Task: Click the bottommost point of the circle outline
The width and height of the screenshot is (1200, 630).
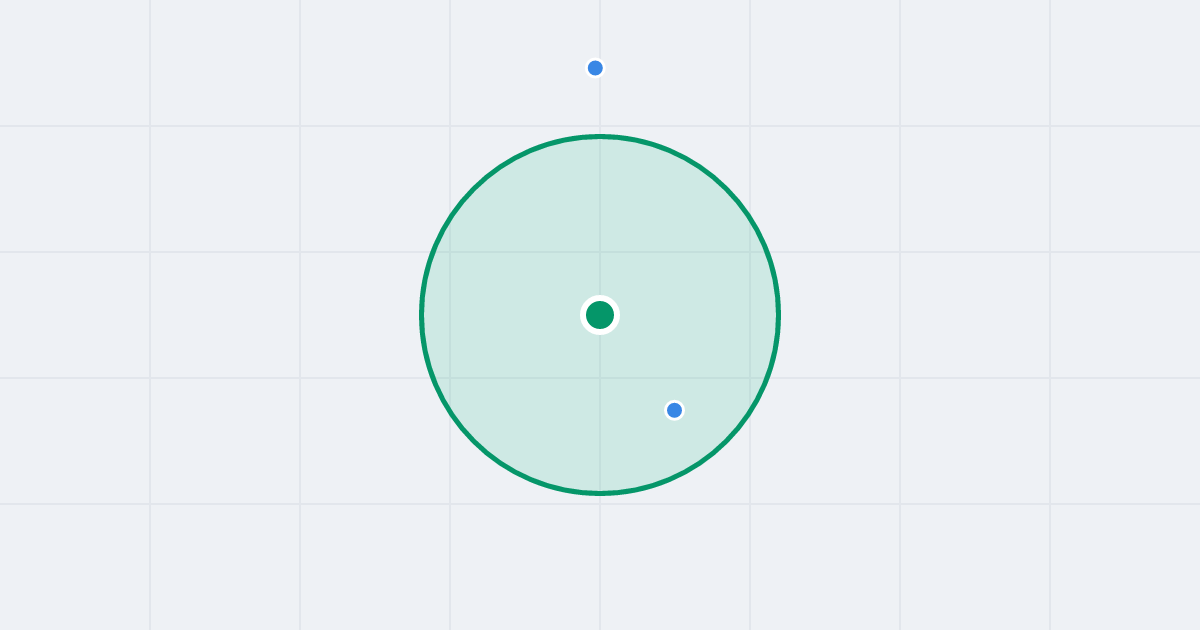Action: pyautogui.click(x=600, y=493)
